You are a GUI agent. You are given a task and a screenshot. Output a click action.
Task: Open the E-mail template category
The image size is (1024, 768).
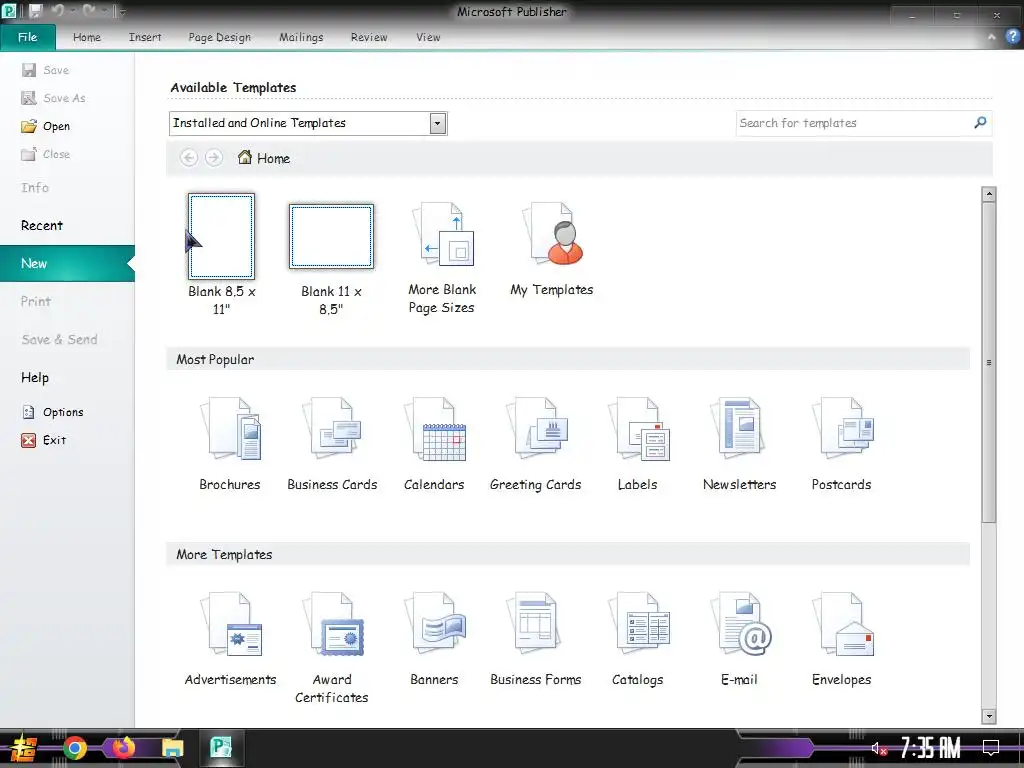(x=739, y=639)
